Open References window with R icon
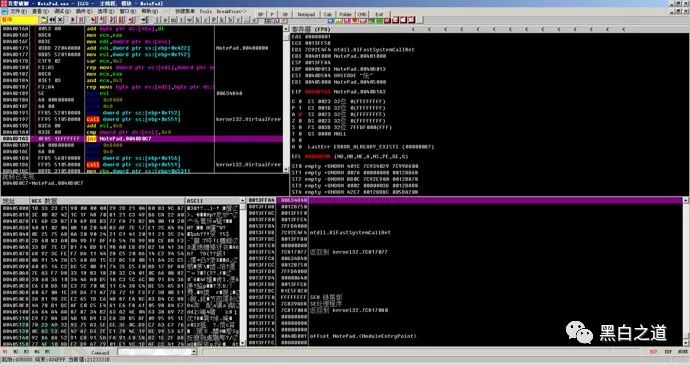The width and height of the screenshot is (690, 365). click(x=238, y=20)
